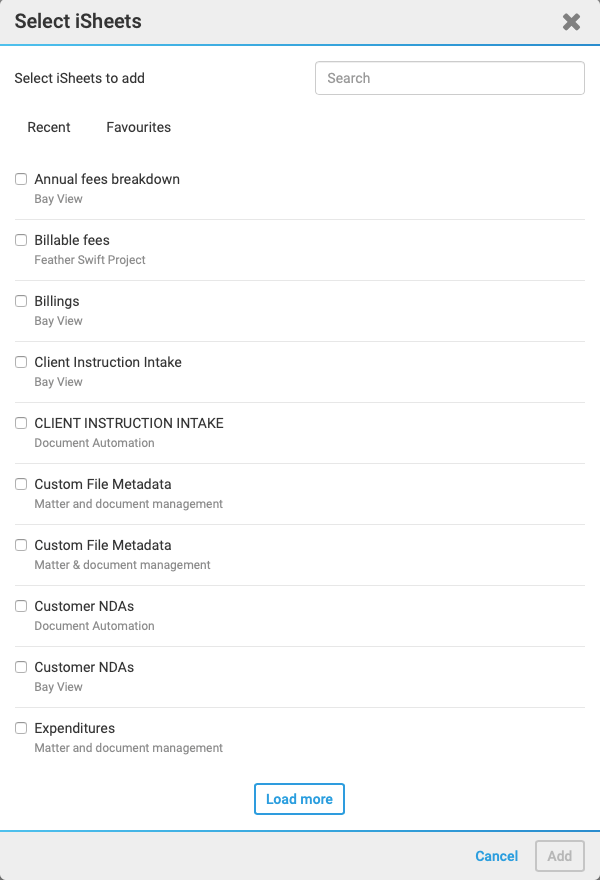This screenshot has width=600, height=880.
Task: Check the Billable fees iSheet
Action: tap(21, 240)
